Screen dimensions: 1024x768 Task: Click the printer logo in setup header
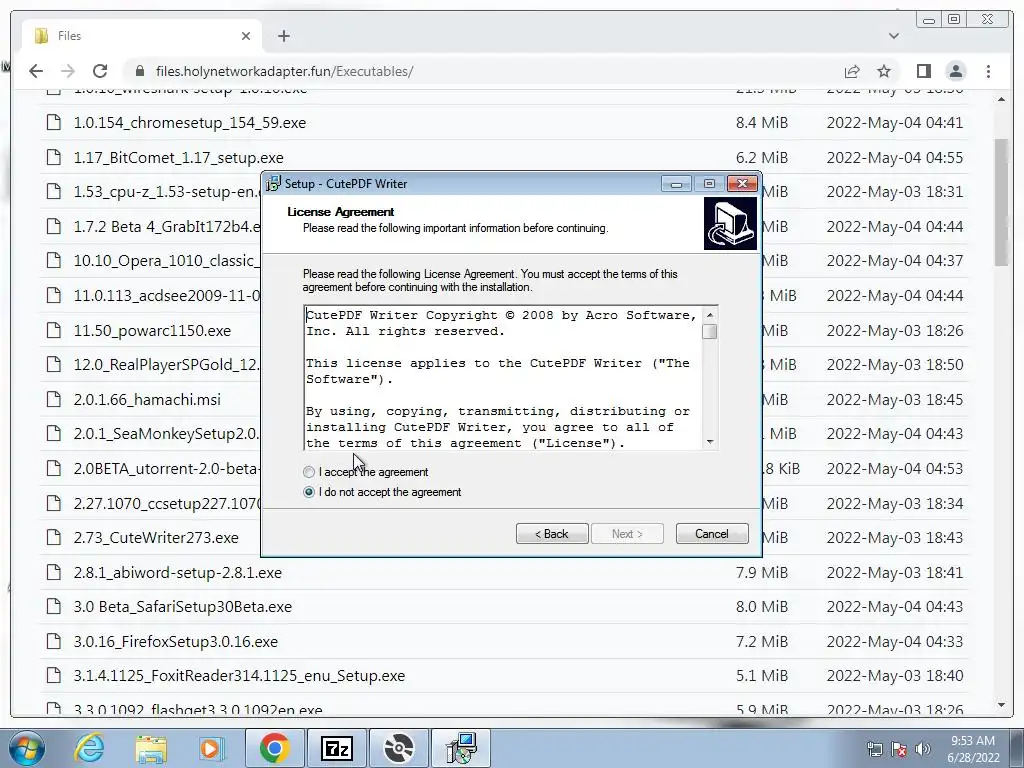(730, 224)
